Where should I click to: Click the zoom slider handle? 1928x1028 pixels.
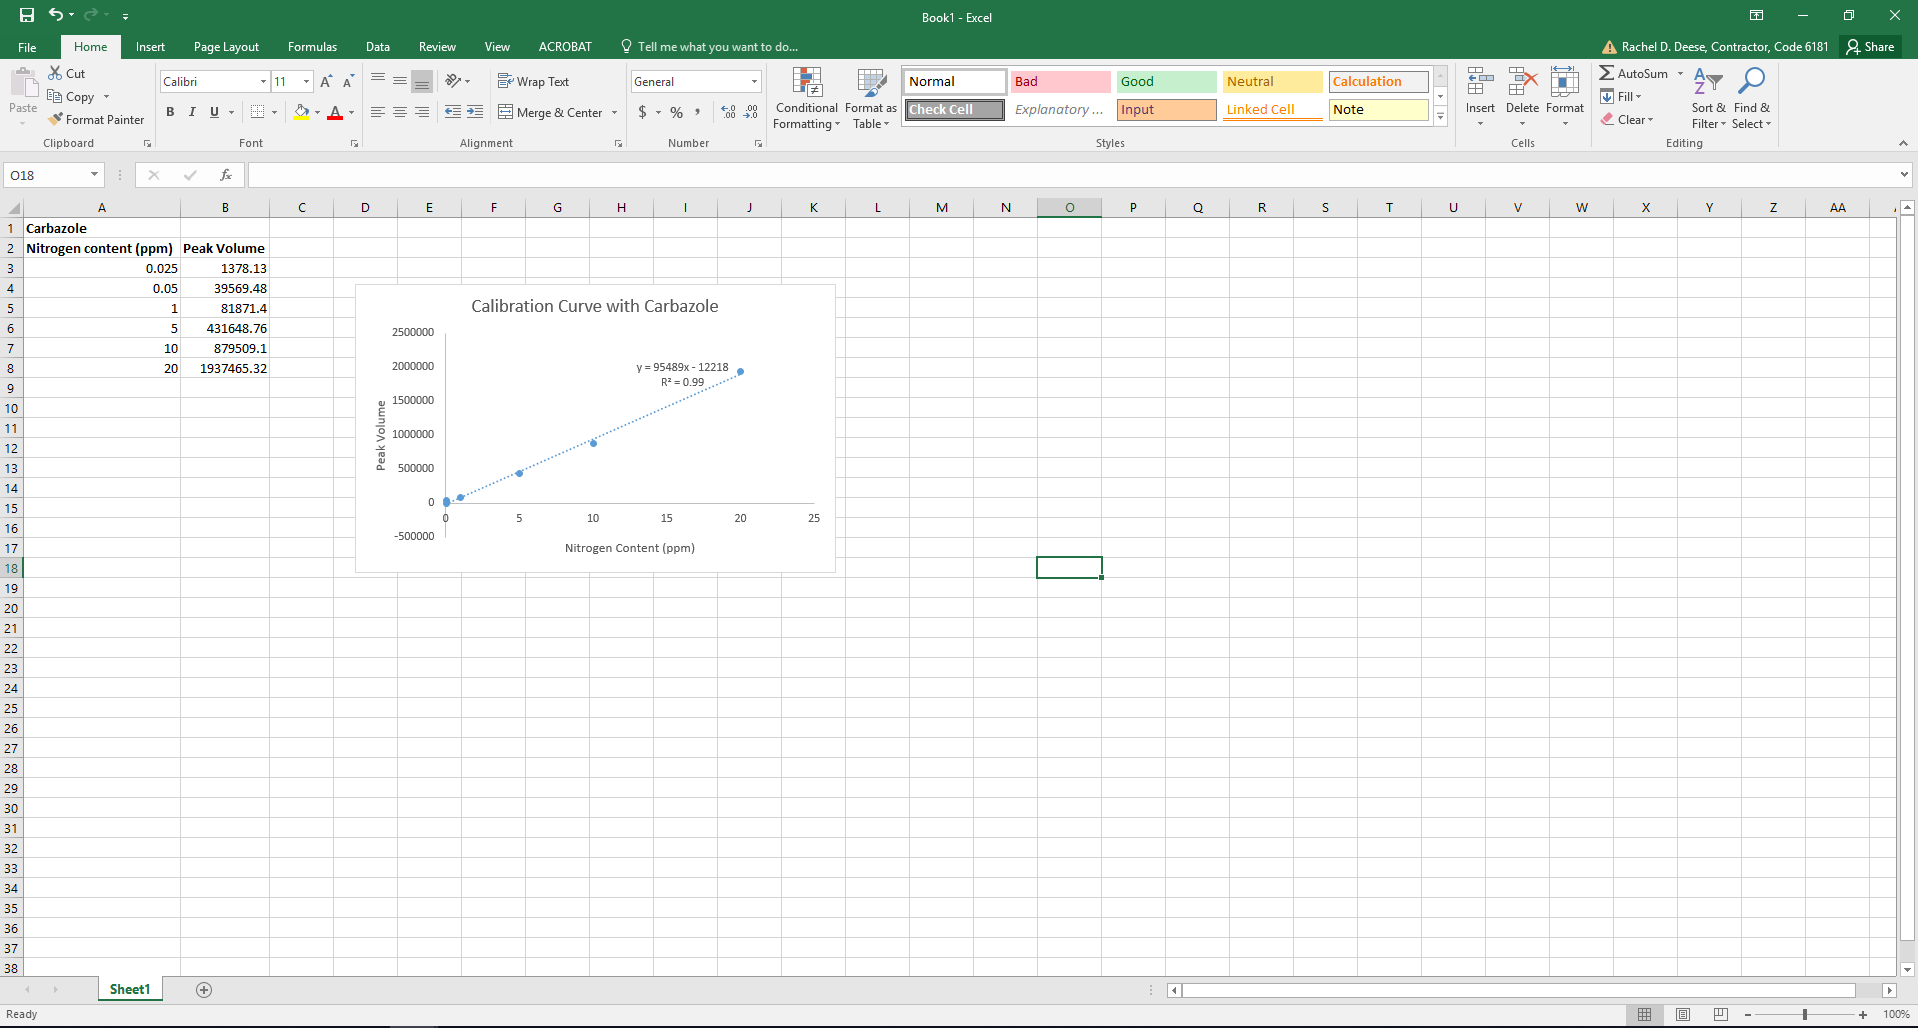click(x=1805, y=1014)
